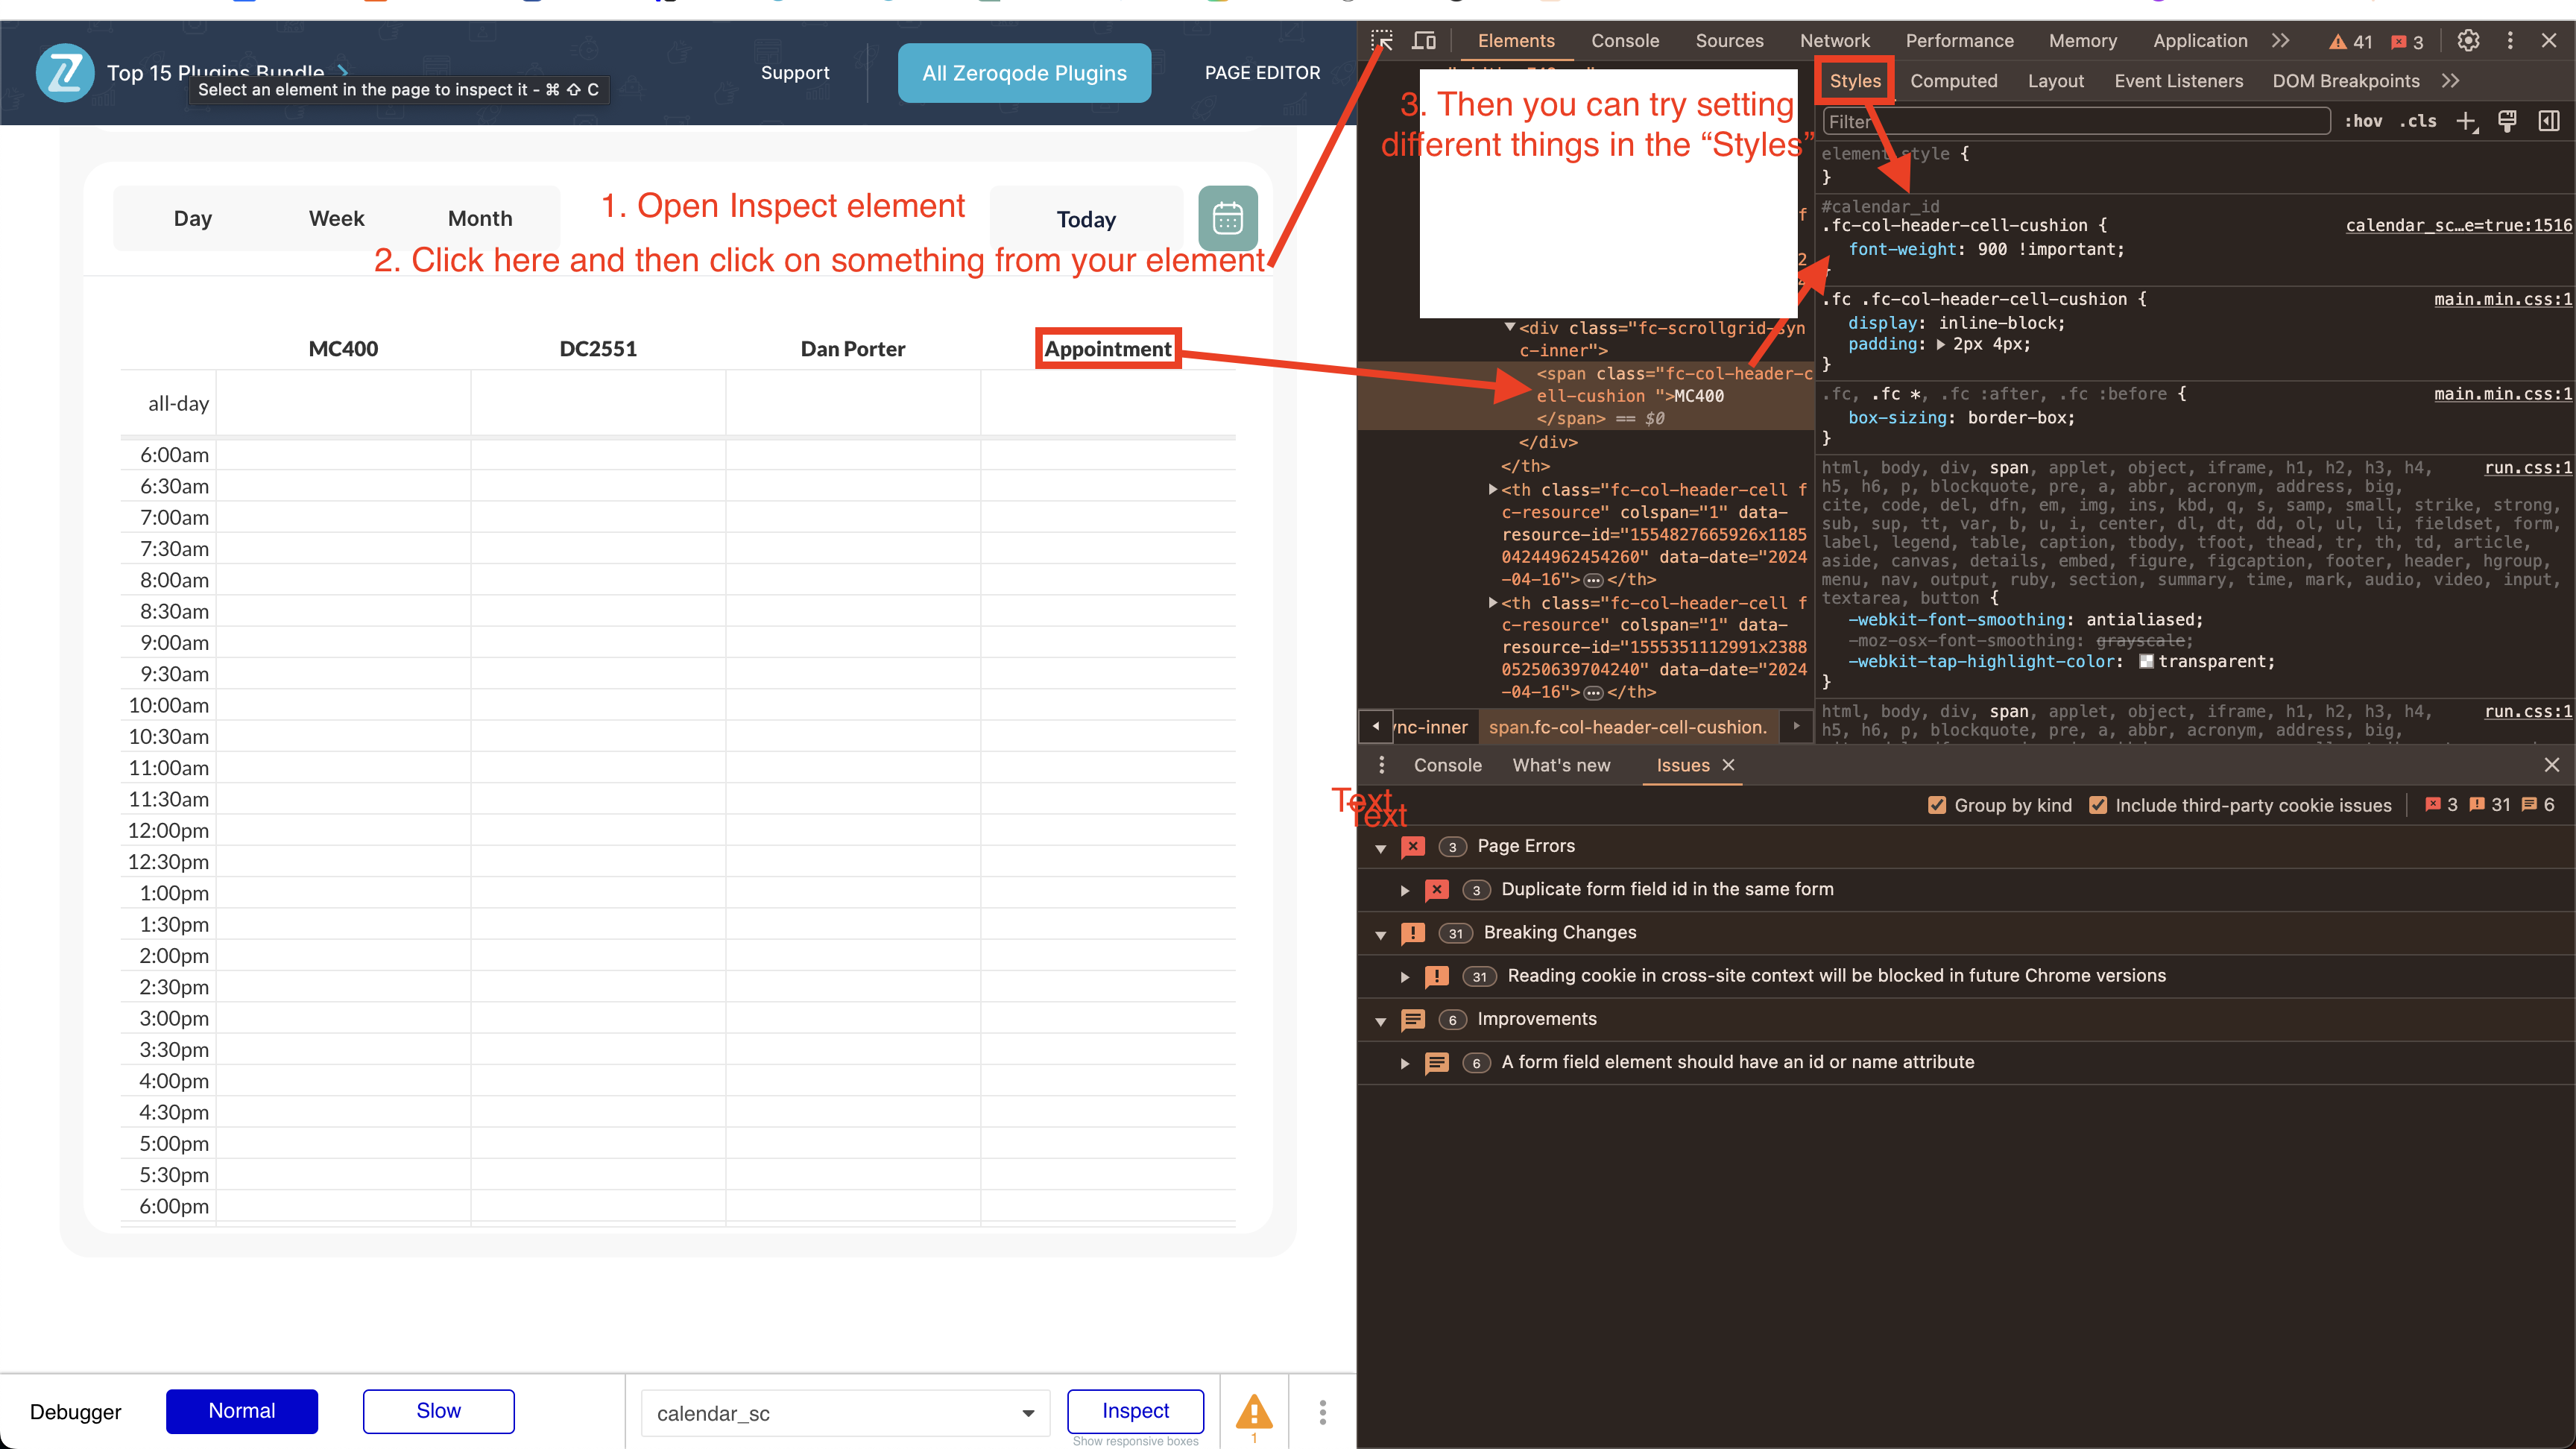This screenshot has height=1449, width=2576.
Task: Open the Memory tab
Action: pyautogui.click(x=2083, y=41)
